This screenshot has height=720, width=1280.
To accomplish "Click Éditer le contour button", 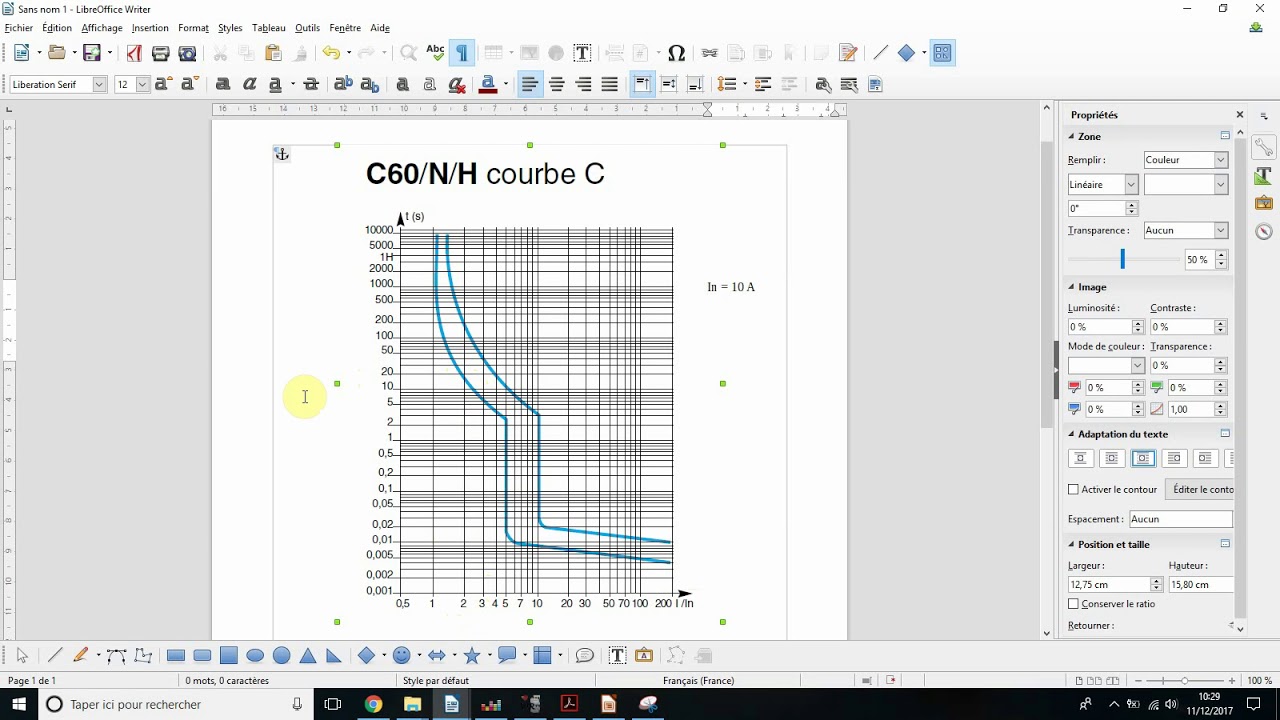I will tap(1200, 489).
